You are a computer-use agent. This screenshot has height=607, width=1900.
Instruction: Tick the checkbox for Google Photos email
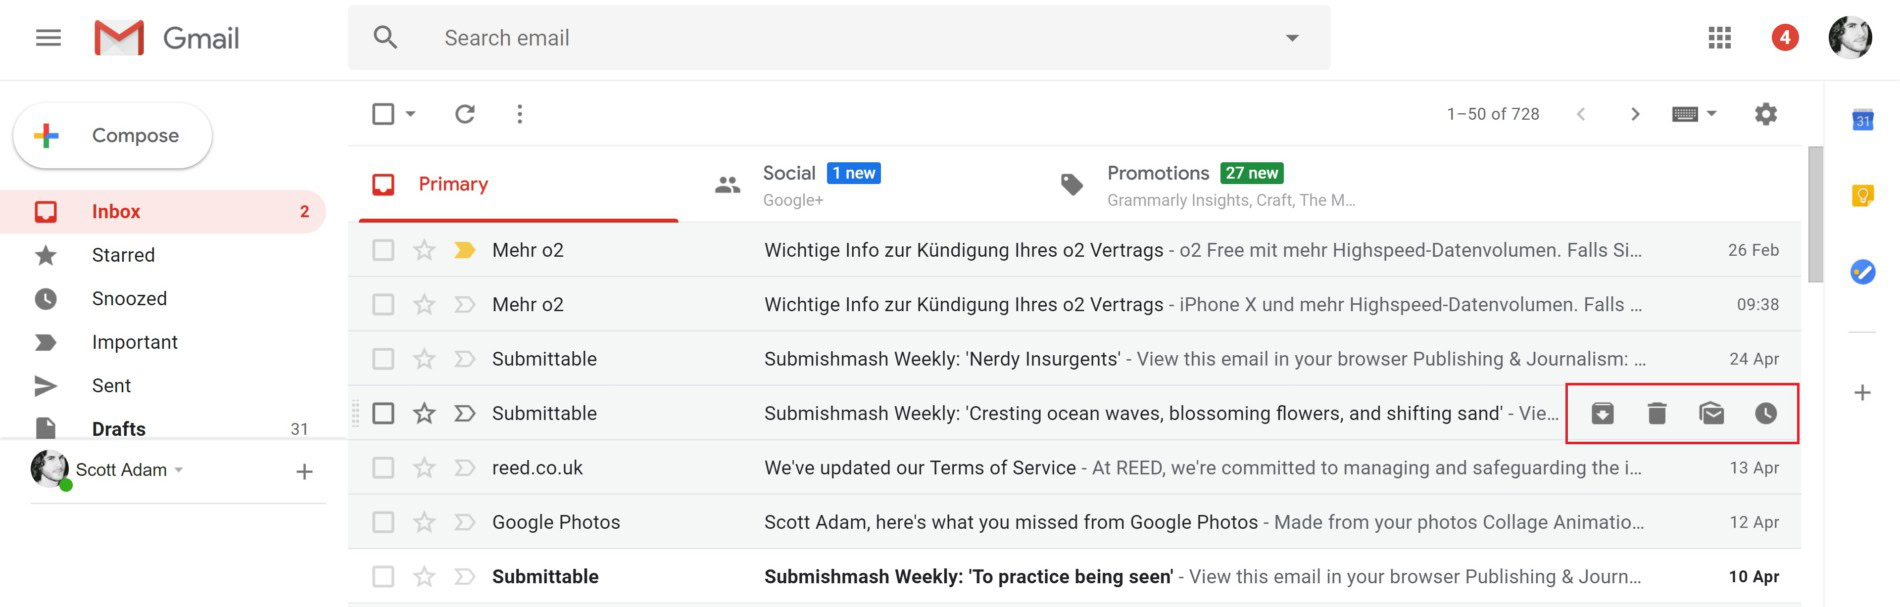click(383, 522)
